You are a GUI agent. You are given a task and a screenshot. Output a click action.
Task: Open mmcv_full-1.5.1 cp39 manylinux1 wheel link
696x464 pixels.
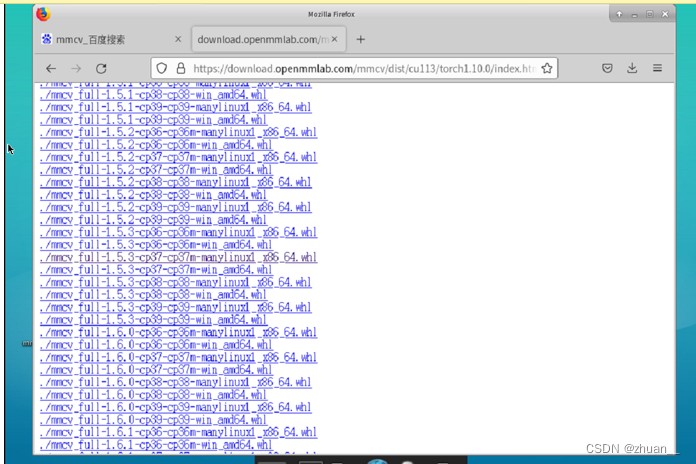point(175,107)
